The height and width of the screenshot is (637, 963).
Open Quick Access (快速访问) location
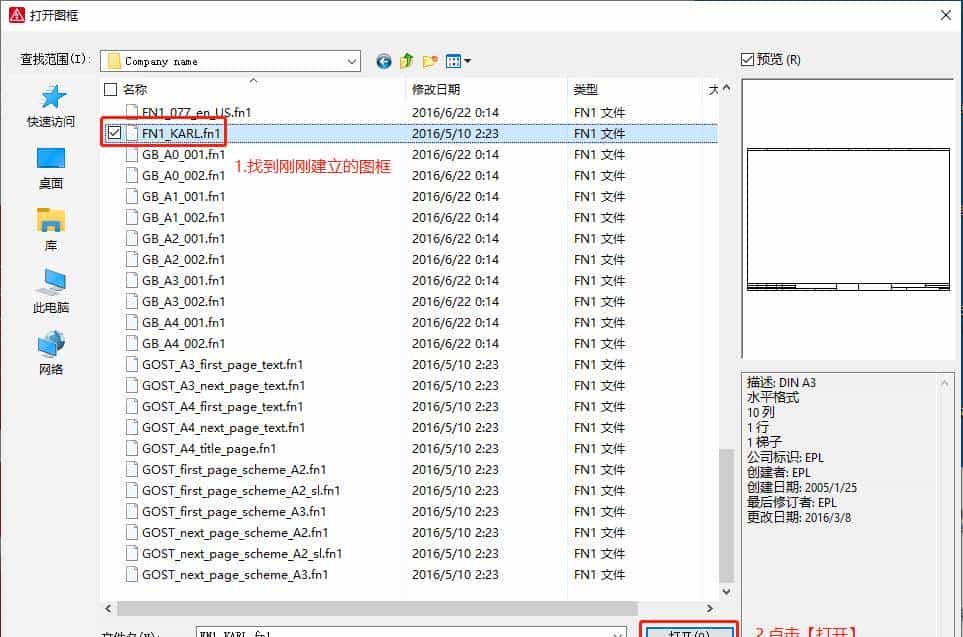click(x=51, y=106)
